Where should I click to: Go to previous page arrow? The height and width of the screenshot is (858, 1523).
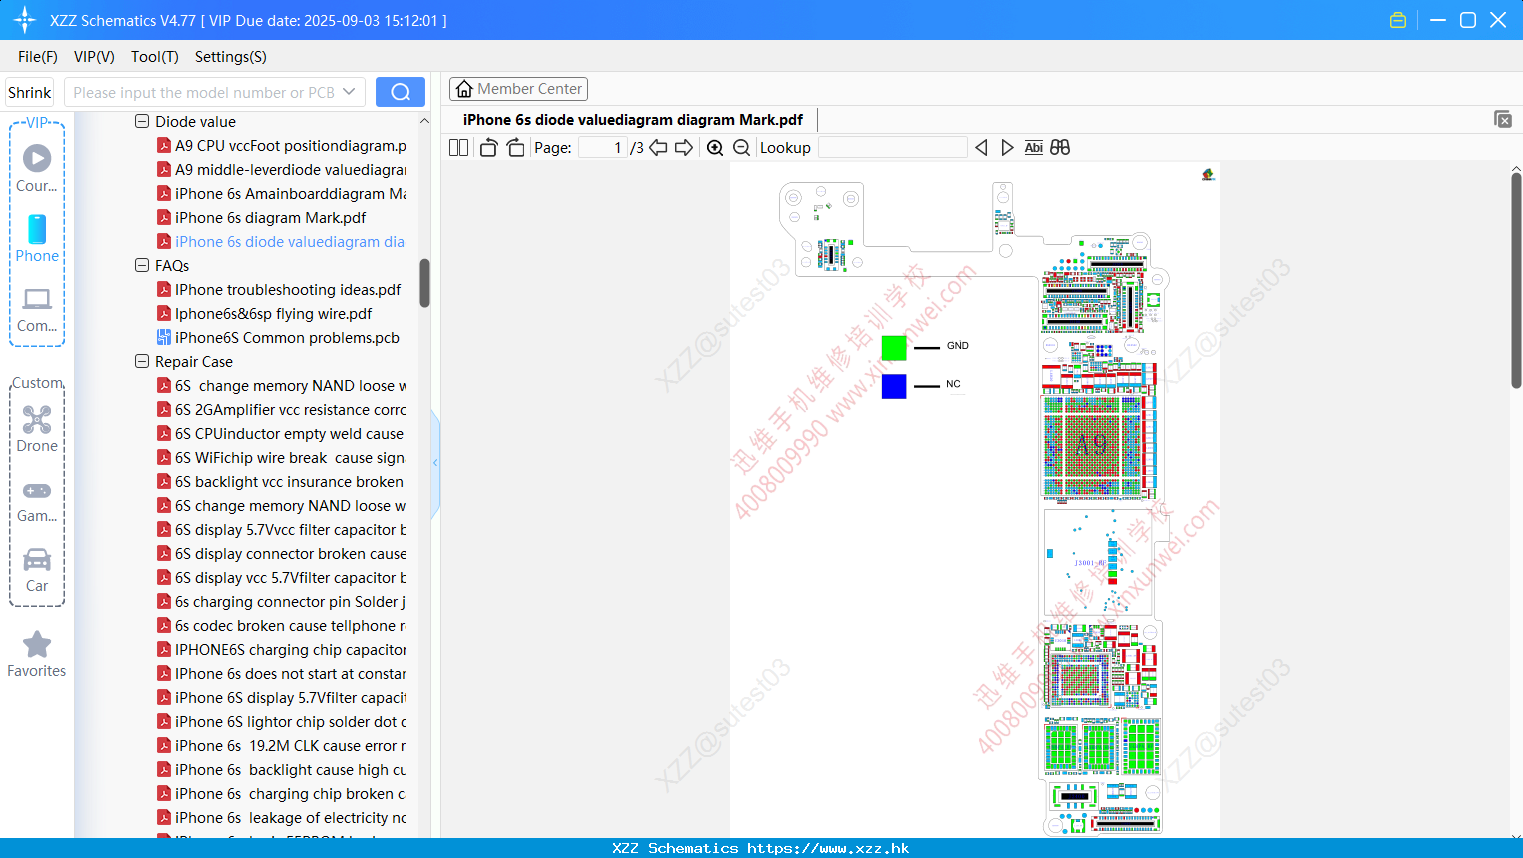click(x=658, y=148)
